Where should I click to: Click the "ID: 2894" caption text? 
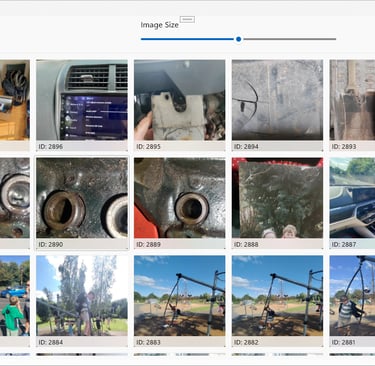point(246,146)
